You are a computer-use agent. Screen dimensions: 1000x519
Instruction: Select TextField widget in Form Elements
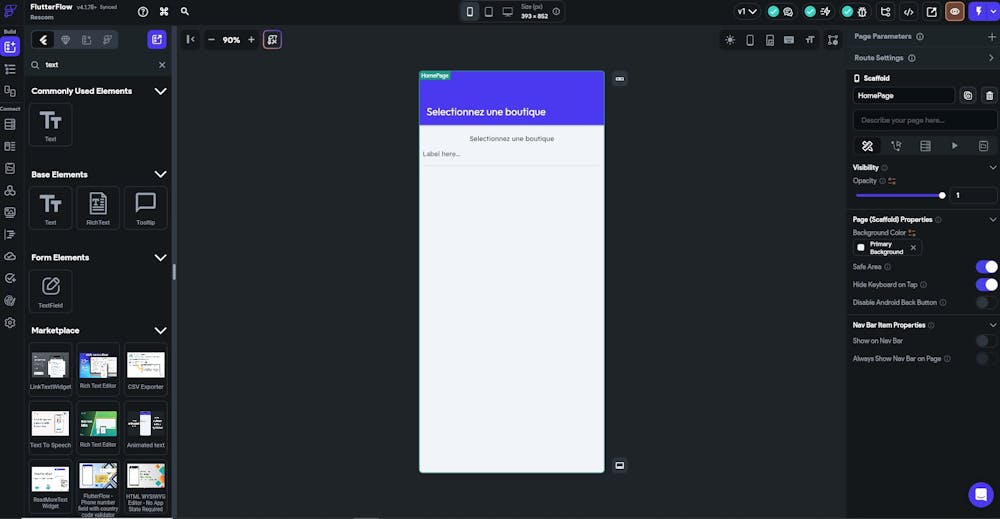pos(50,291)
